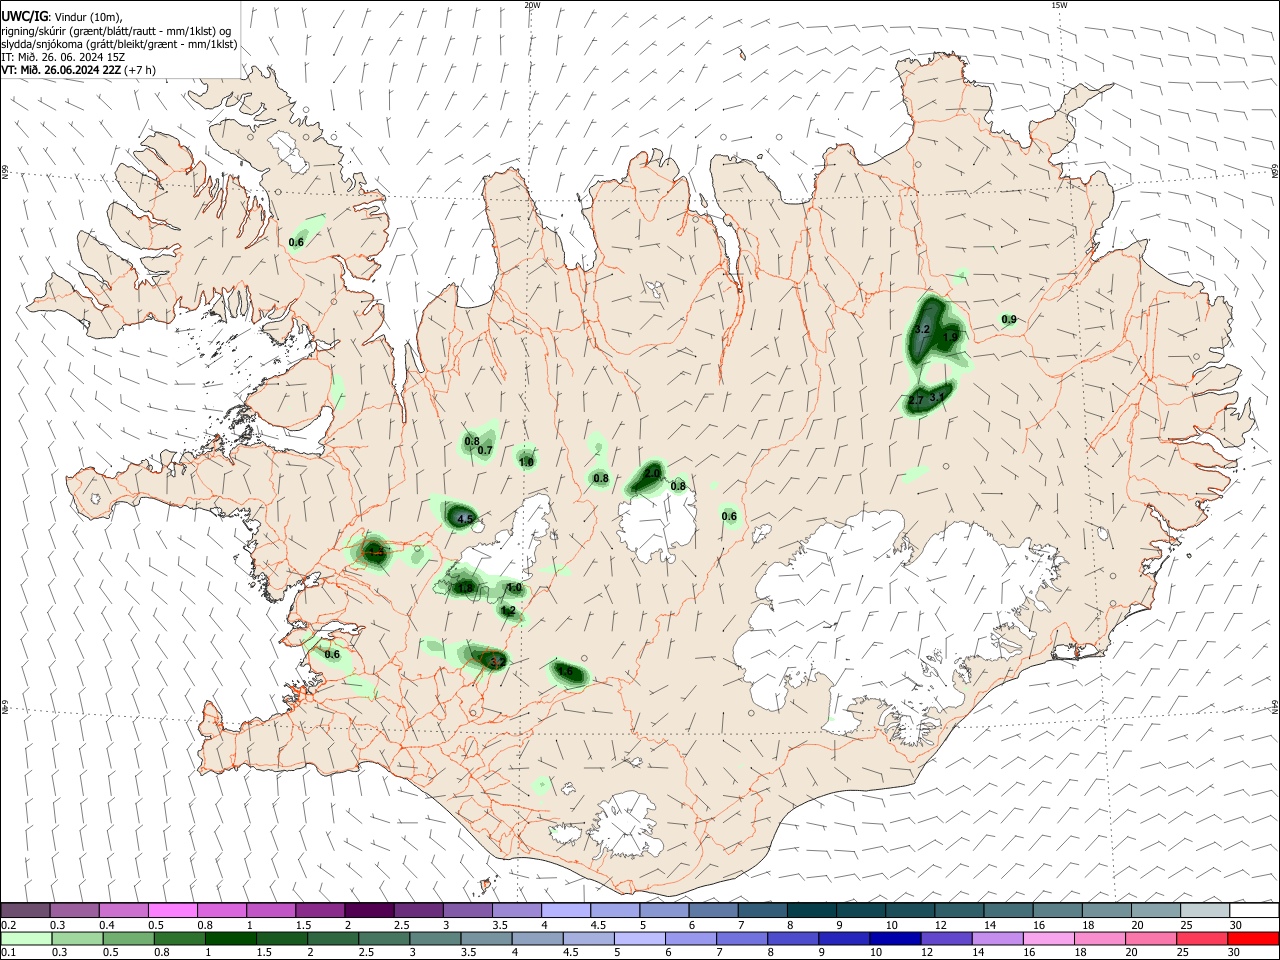Click the '20W' longitude label at the top edge

tap(532, 5)
